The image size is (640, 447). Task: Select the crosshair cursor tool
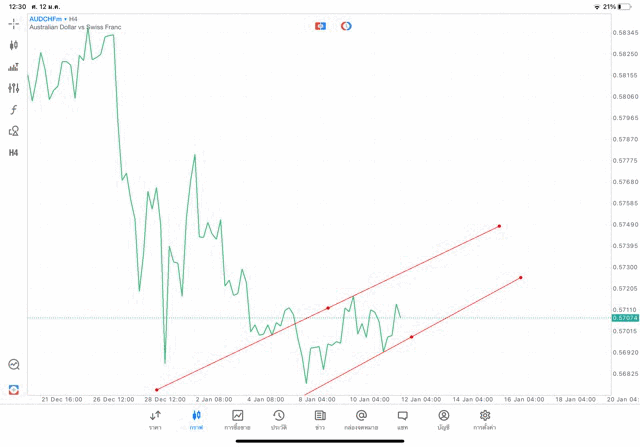point(14,23)
